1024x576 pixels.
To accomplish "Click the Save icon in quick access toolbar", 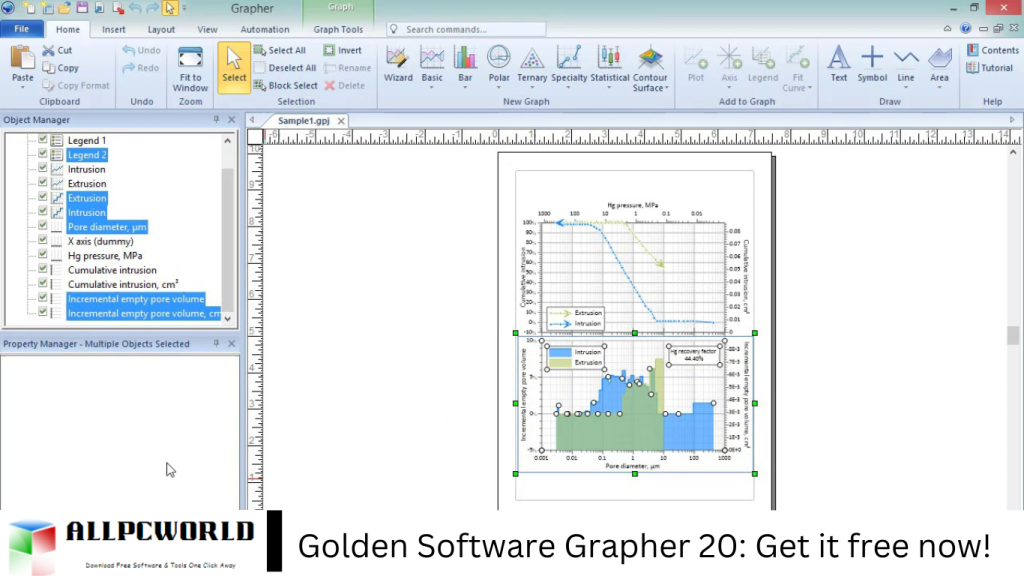I will click(x=82, y=8).
